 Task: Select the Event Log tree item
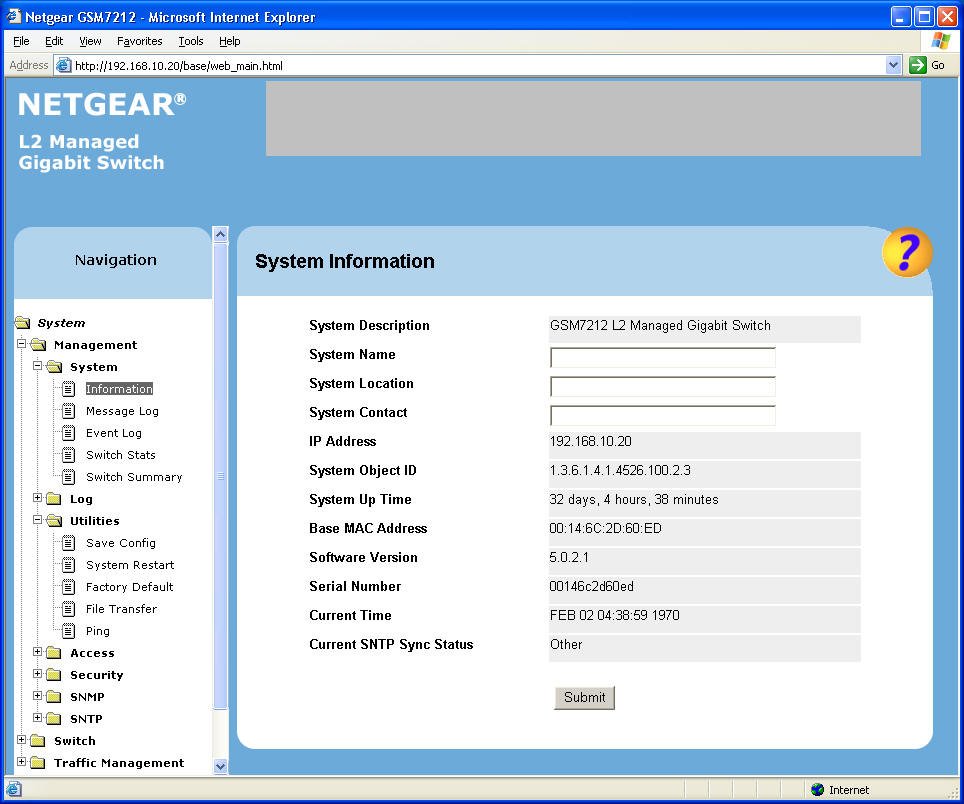(114, 433)
